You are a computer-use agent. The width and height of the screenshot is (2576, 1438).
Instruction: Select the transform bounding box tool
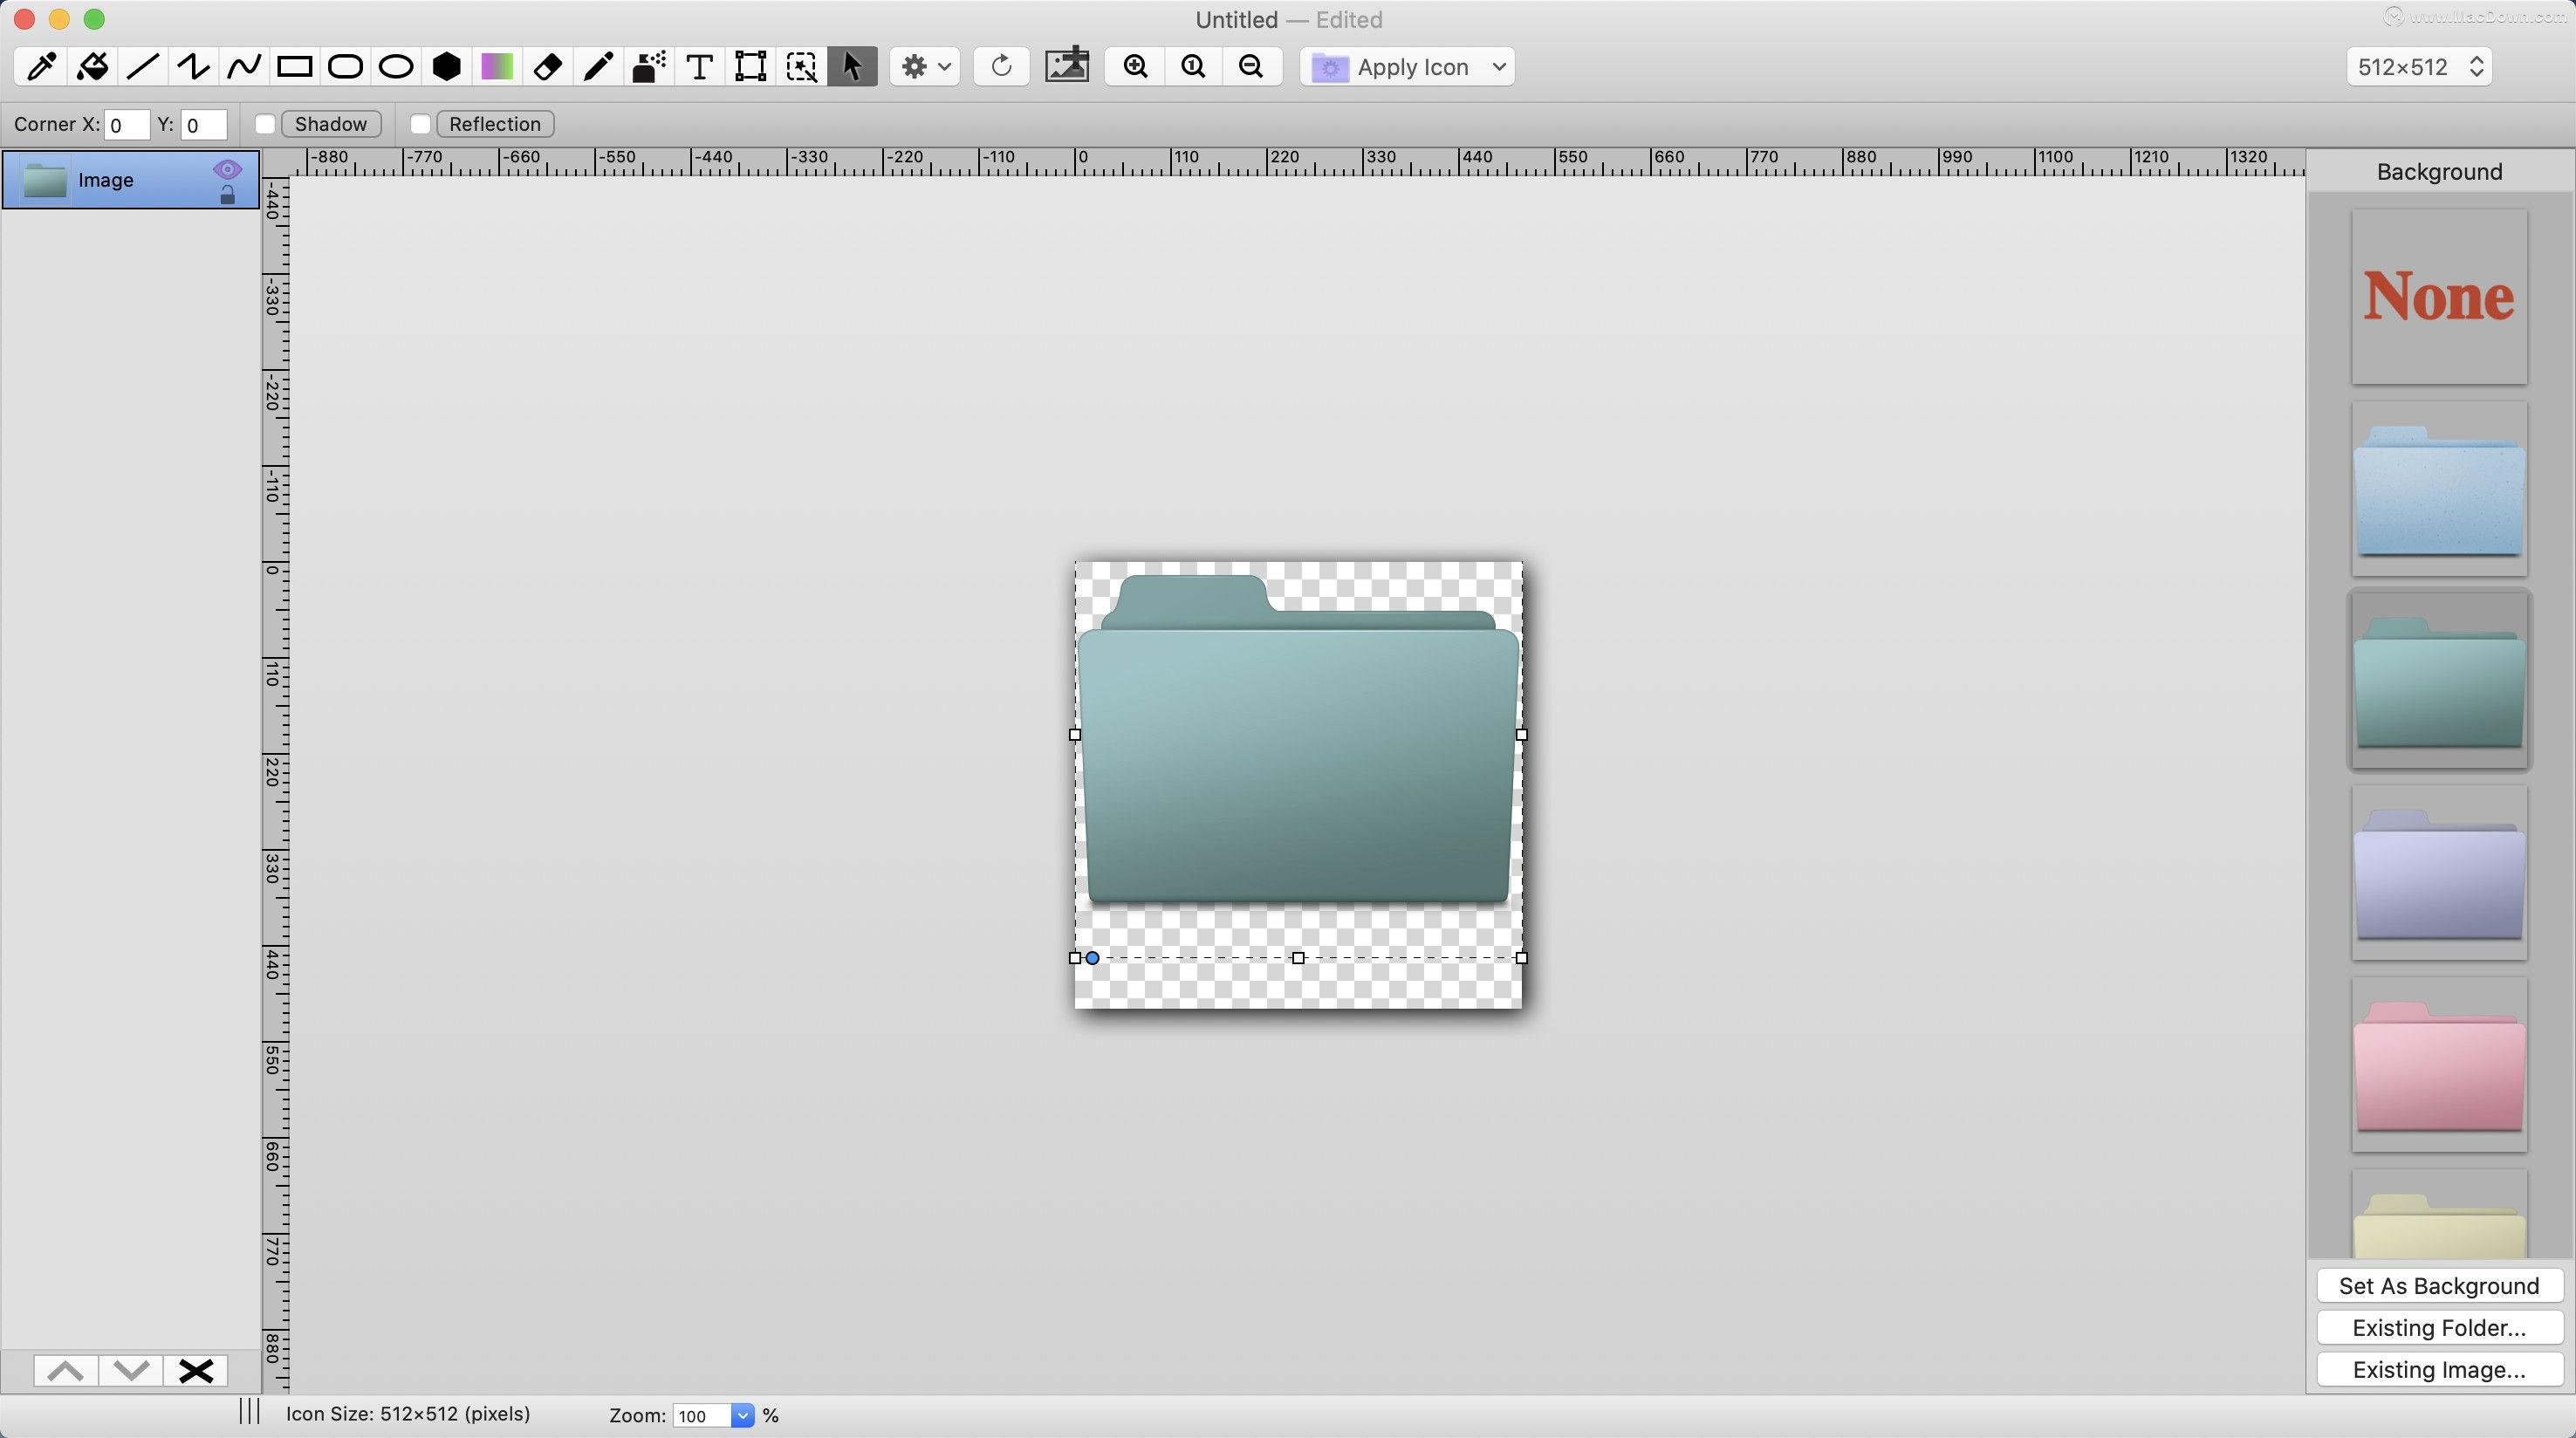pyautogui.click(x=750, y=67)
